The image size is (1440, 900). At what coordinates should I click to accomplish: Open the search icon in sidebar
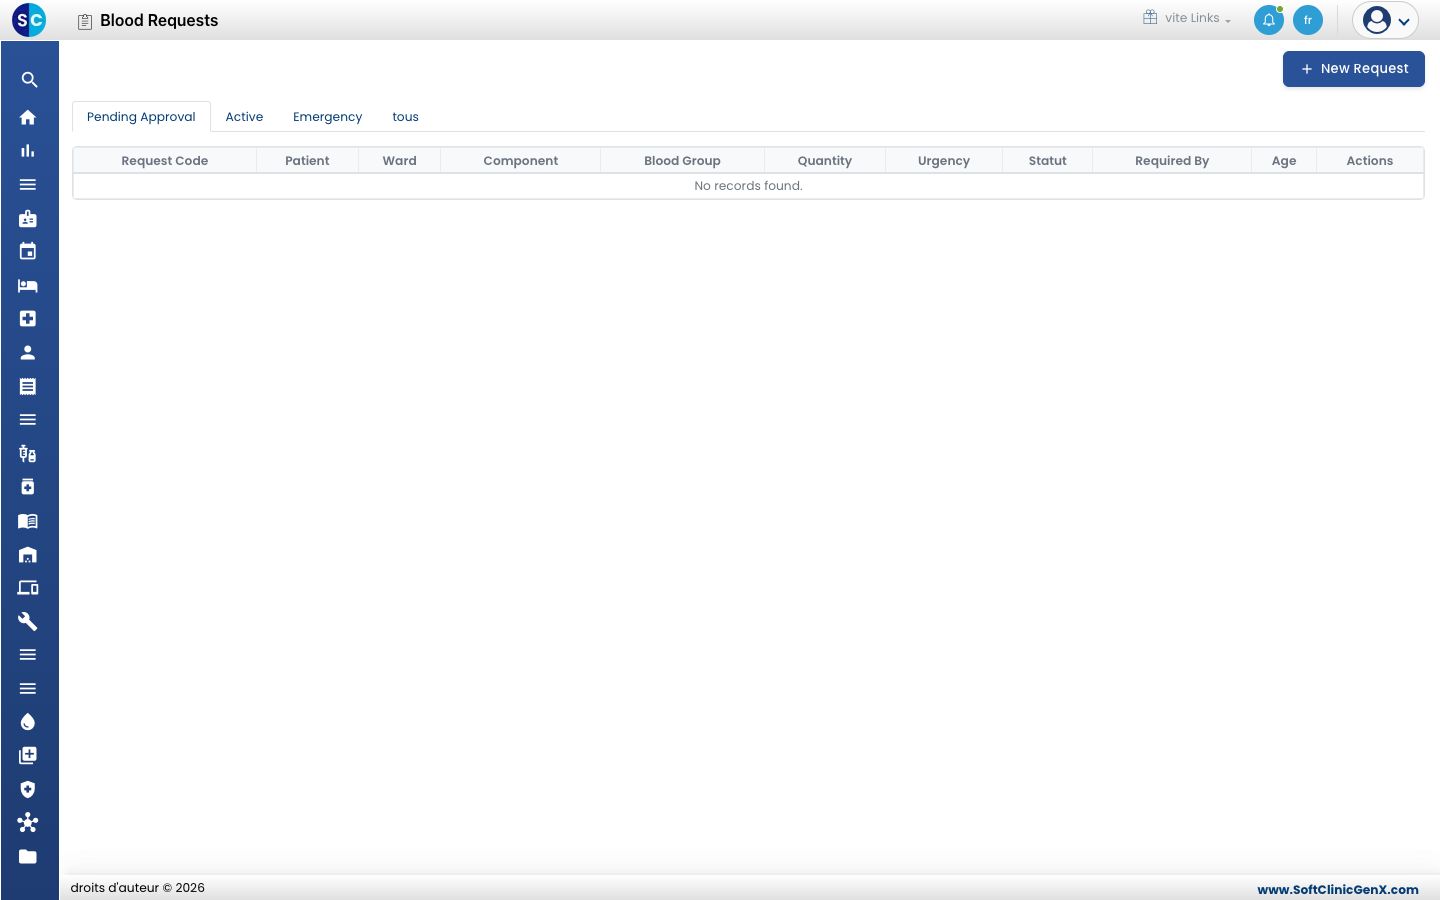coord(29,80)
